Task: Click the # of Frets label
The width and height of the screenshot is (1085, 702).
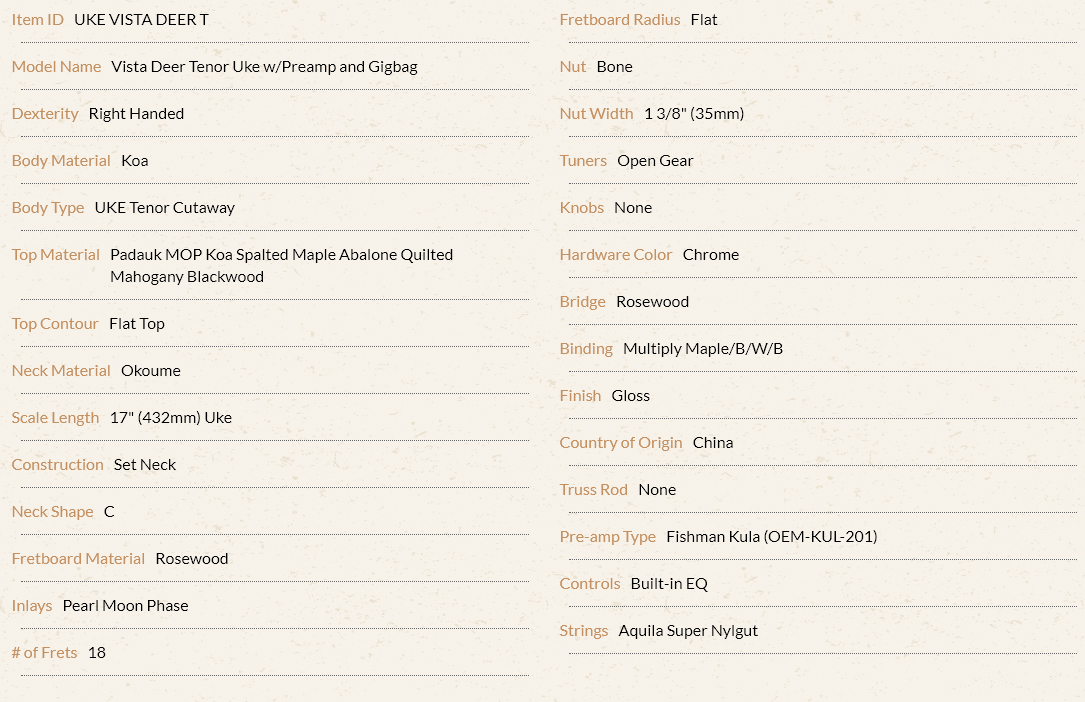Action: [x=44, y=653]
